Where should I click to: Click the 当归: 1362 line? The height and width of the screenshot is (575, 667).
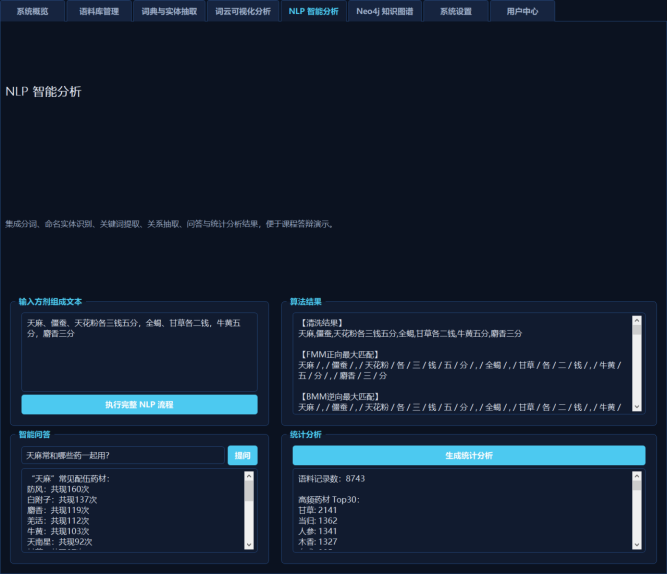318,521
